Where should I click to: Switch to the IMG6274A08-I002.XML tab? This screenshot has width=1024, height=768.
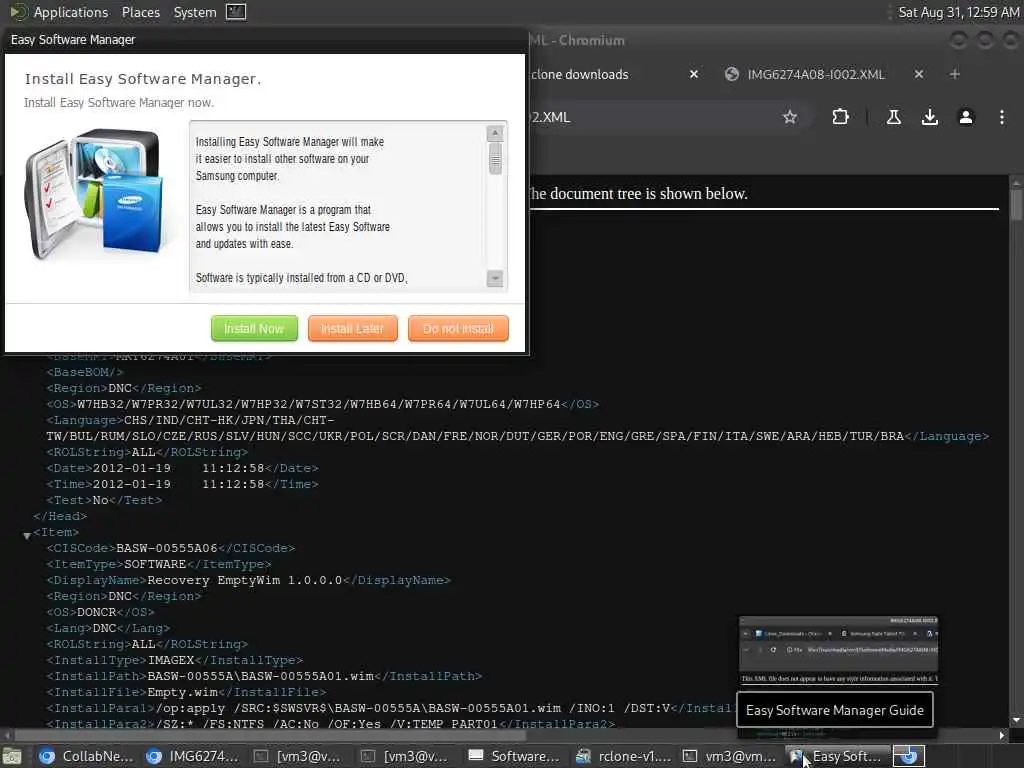[x=816, y=74]
